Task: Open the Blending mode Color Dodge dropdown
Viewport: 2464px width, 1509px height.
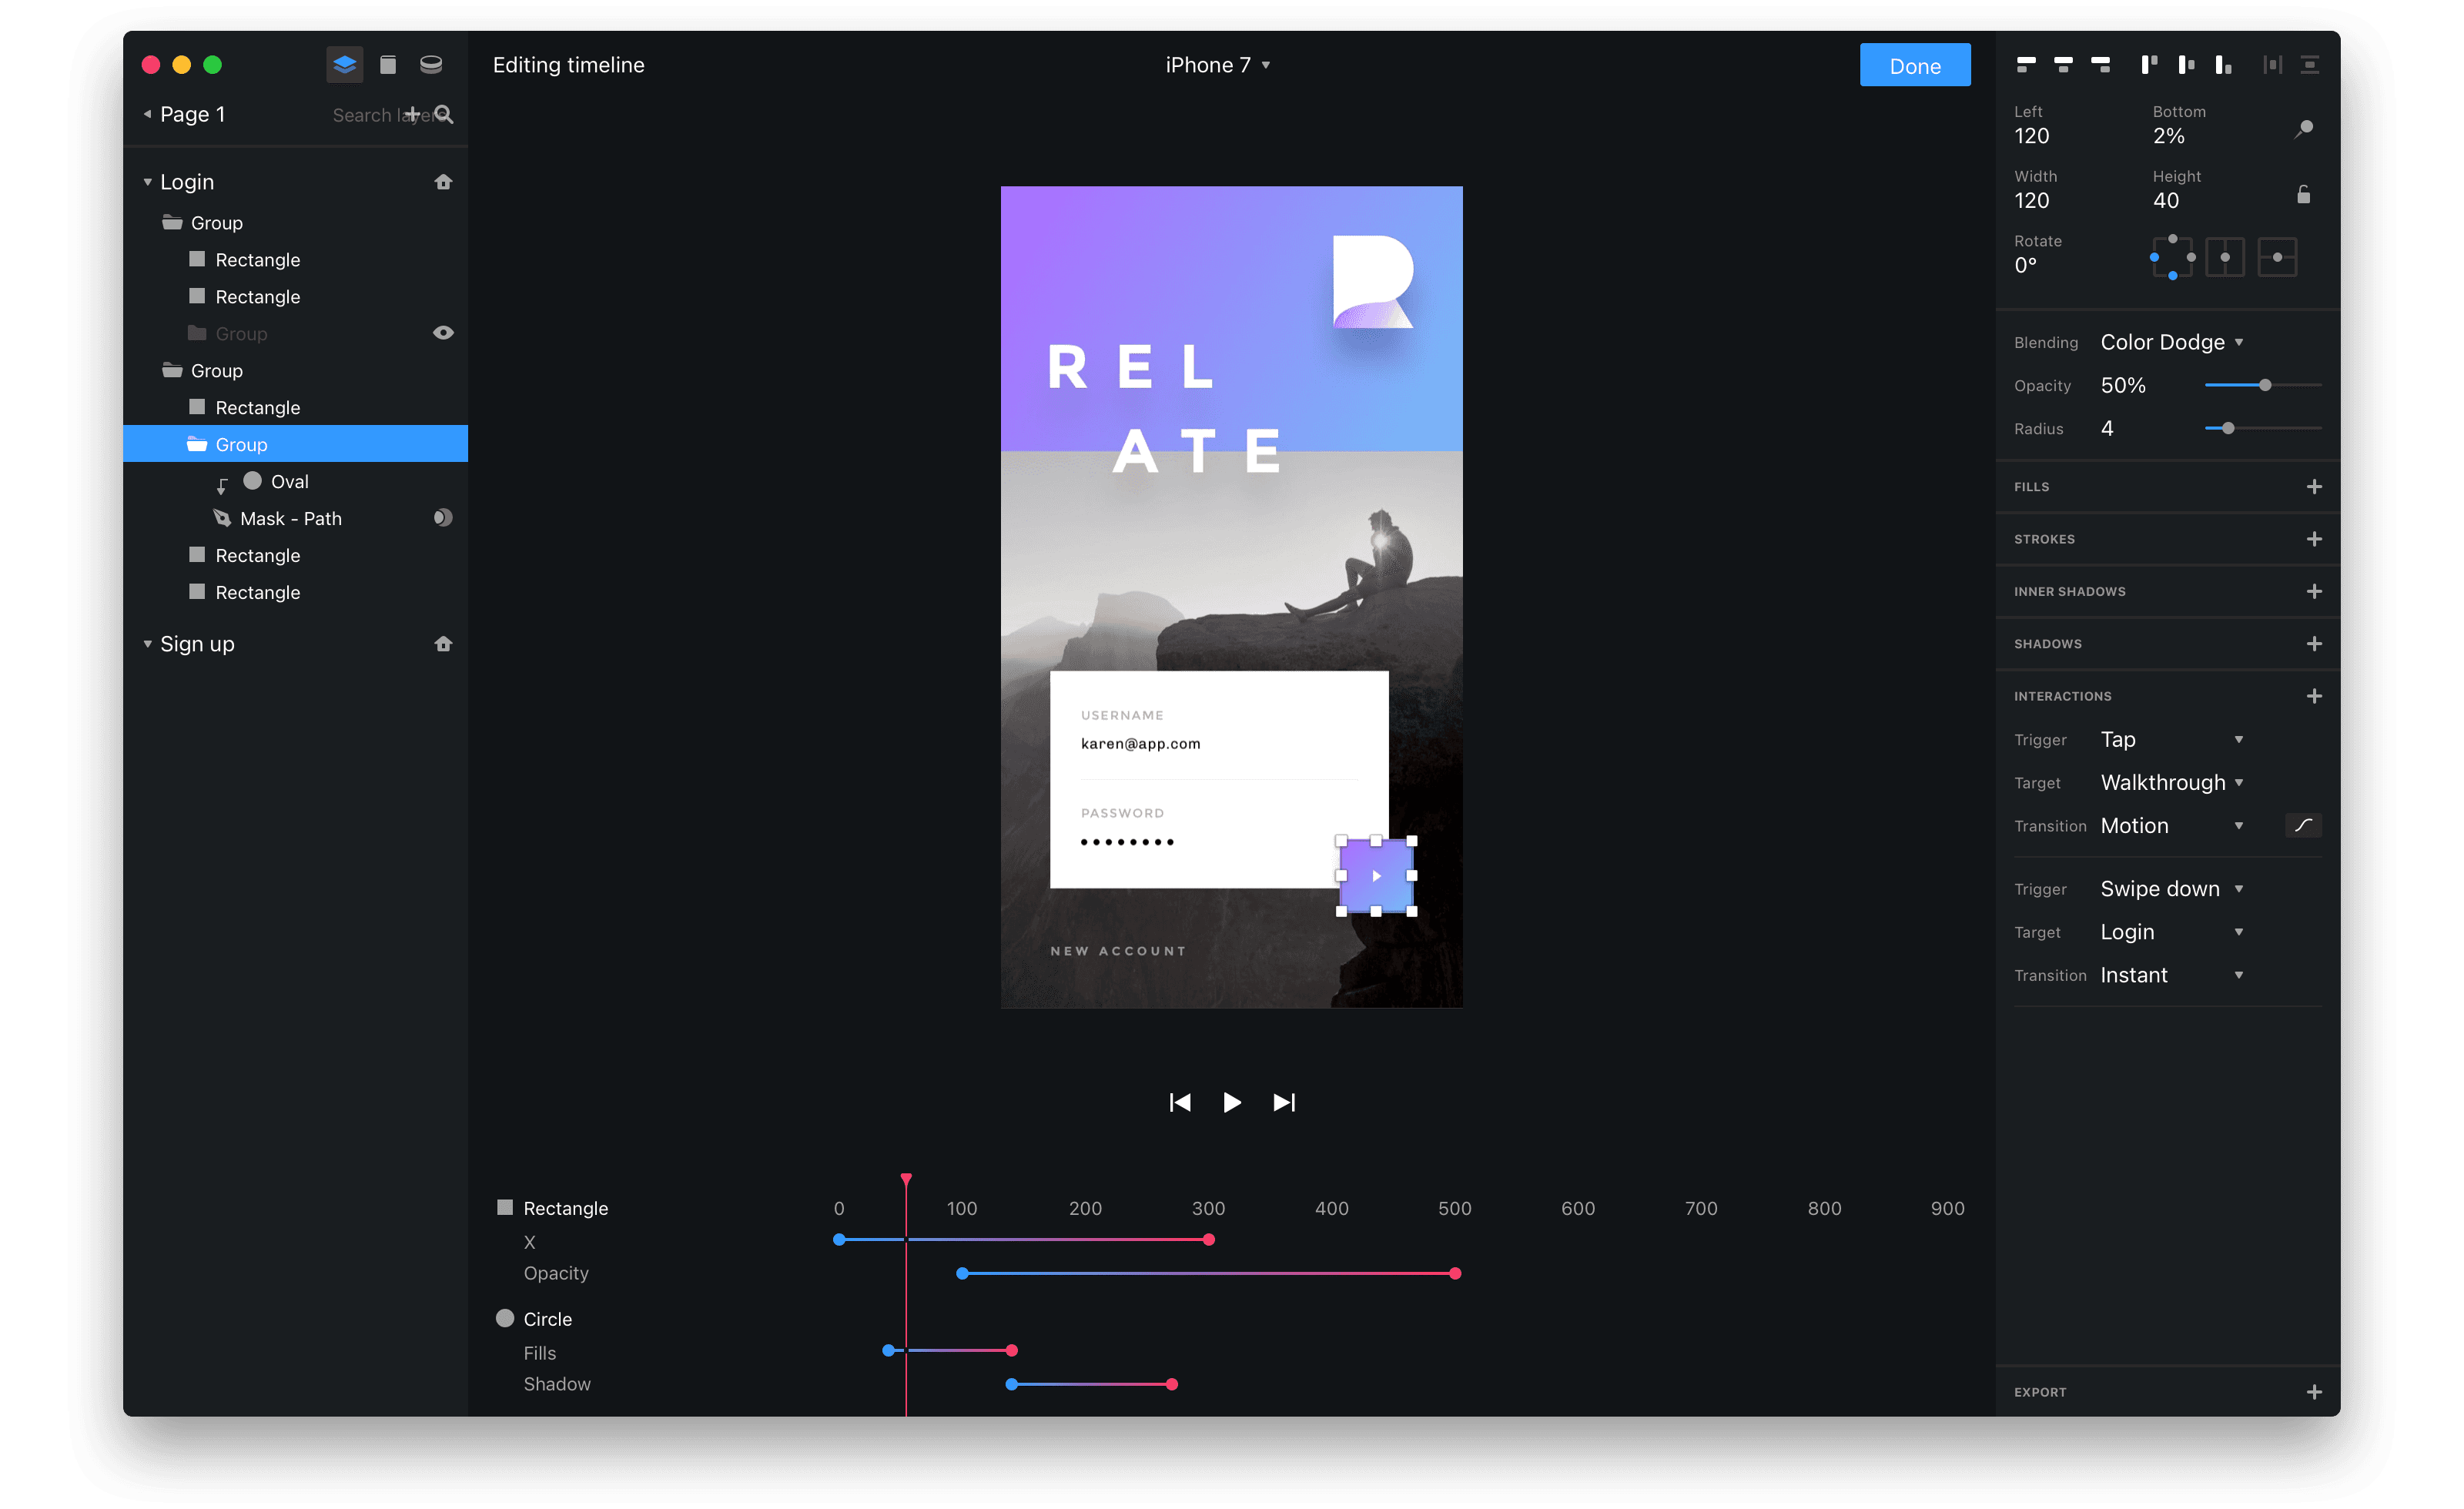Action: click(2171, 342)
